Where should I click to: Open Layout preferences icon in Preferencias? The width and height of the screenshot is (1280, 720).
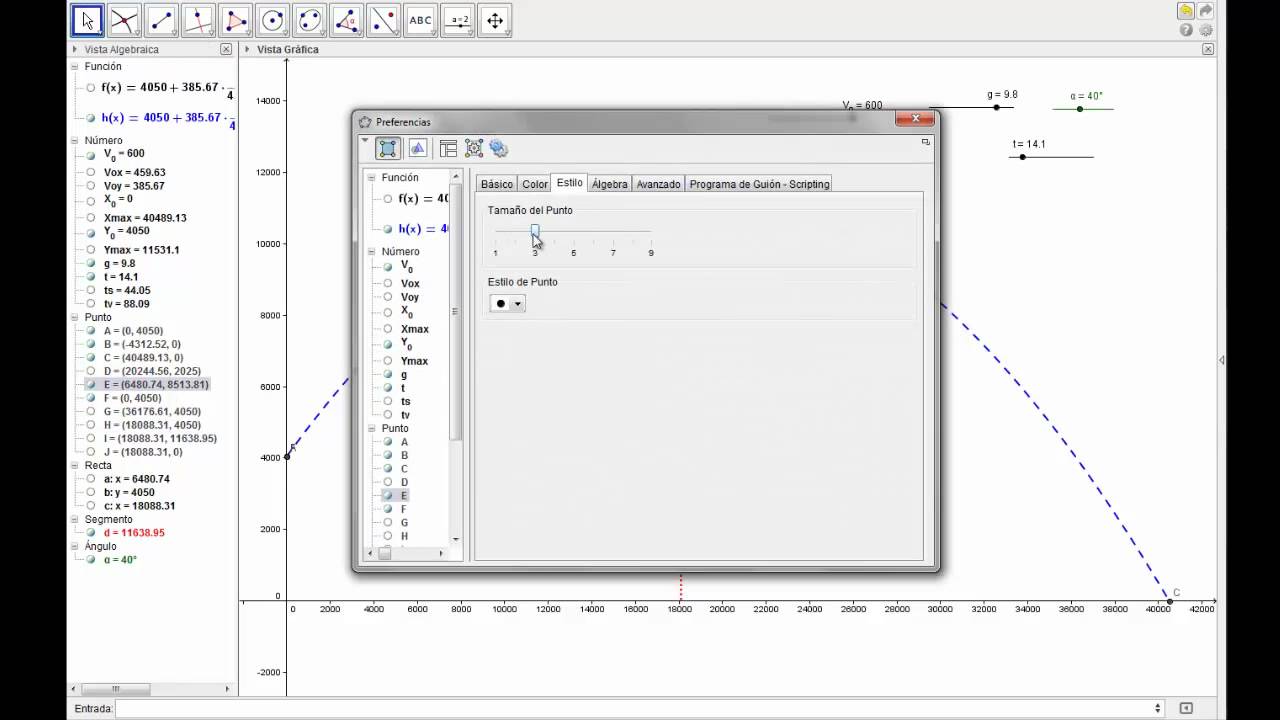coord(448,148)
